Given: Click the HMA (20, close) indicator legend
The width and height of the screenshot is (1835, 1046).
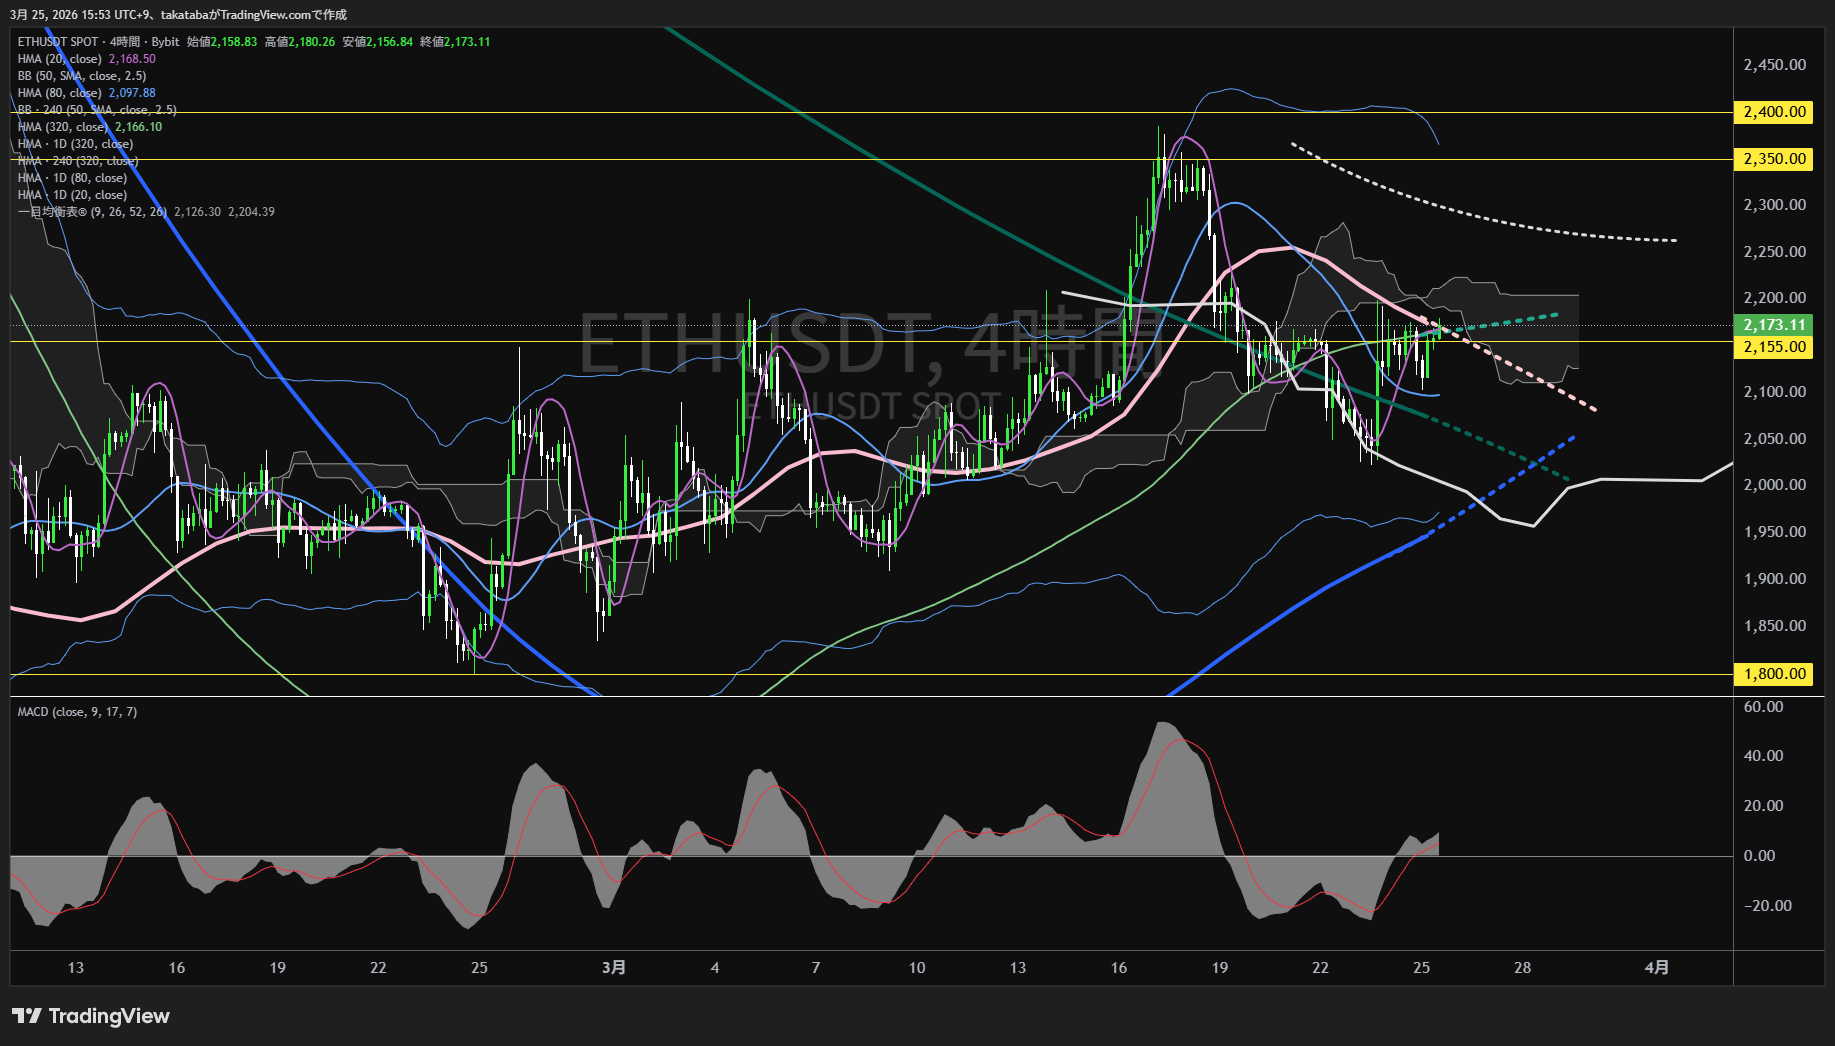Looking at the screenshot, I should (x=60, y=59).
